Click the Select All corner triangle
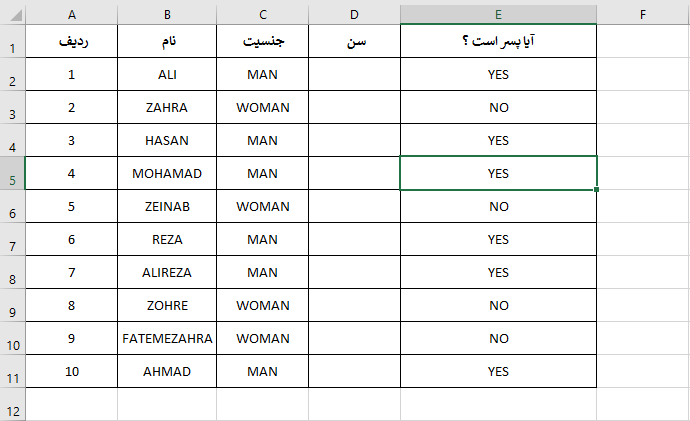The height and width of the screenshot is (421, 690). [12, 14]
